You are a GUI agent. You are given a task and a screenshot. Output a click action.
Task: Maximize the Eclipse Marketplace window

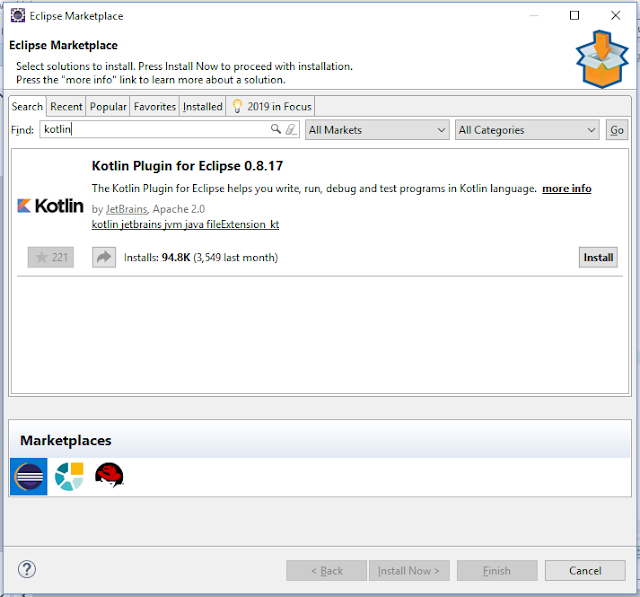coord(574,16)
